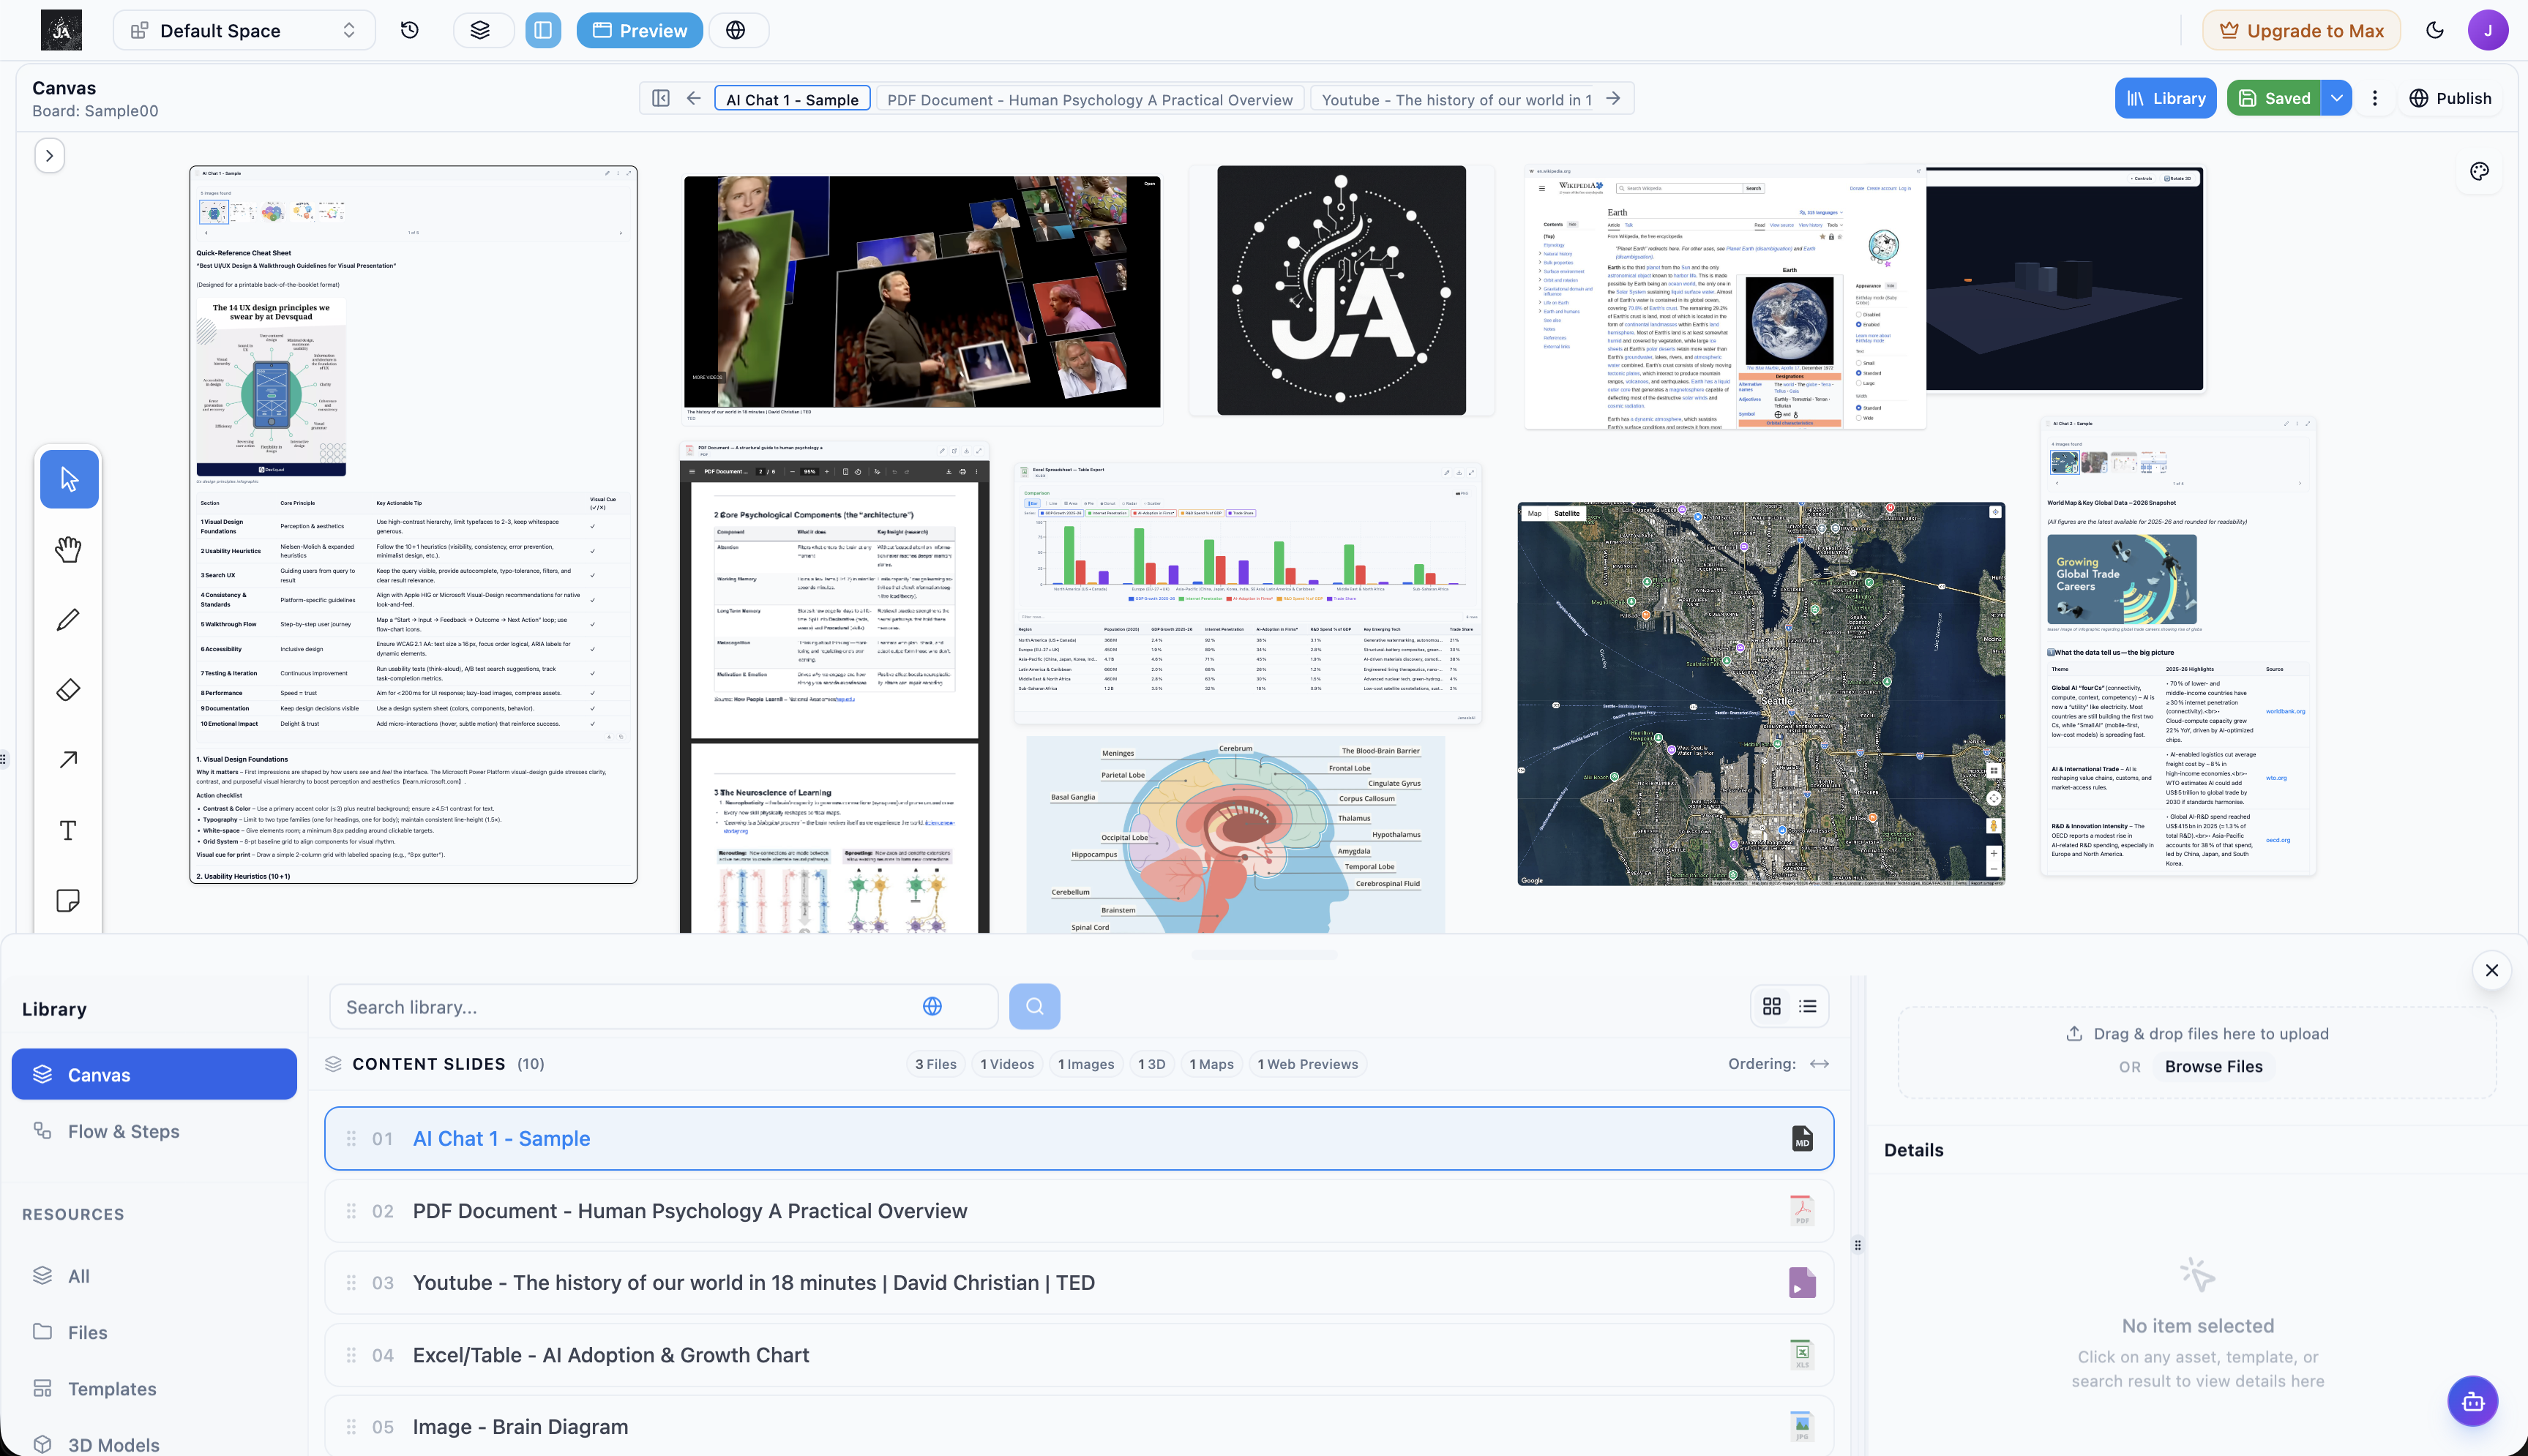Open the three-dot options menu

tap(2375, 98)
